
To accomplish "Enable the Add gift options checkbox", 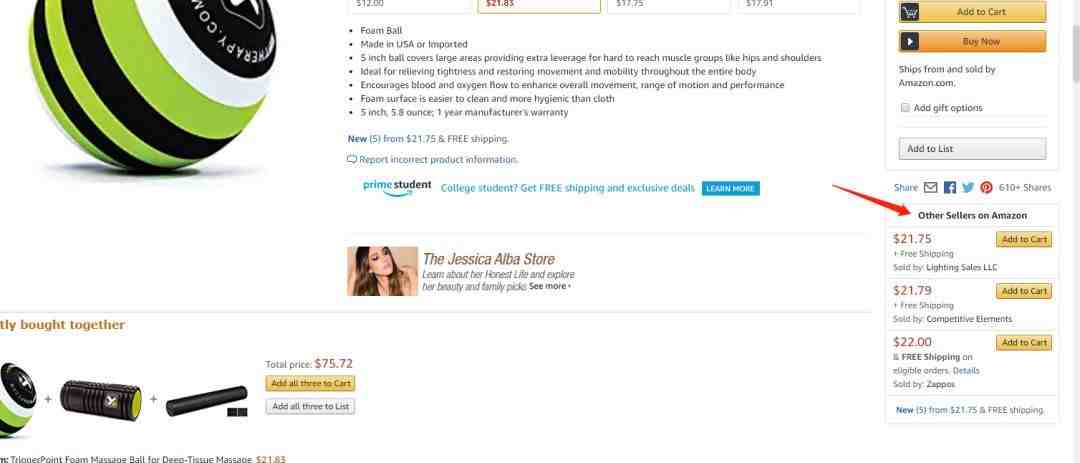I will point(906,107).
